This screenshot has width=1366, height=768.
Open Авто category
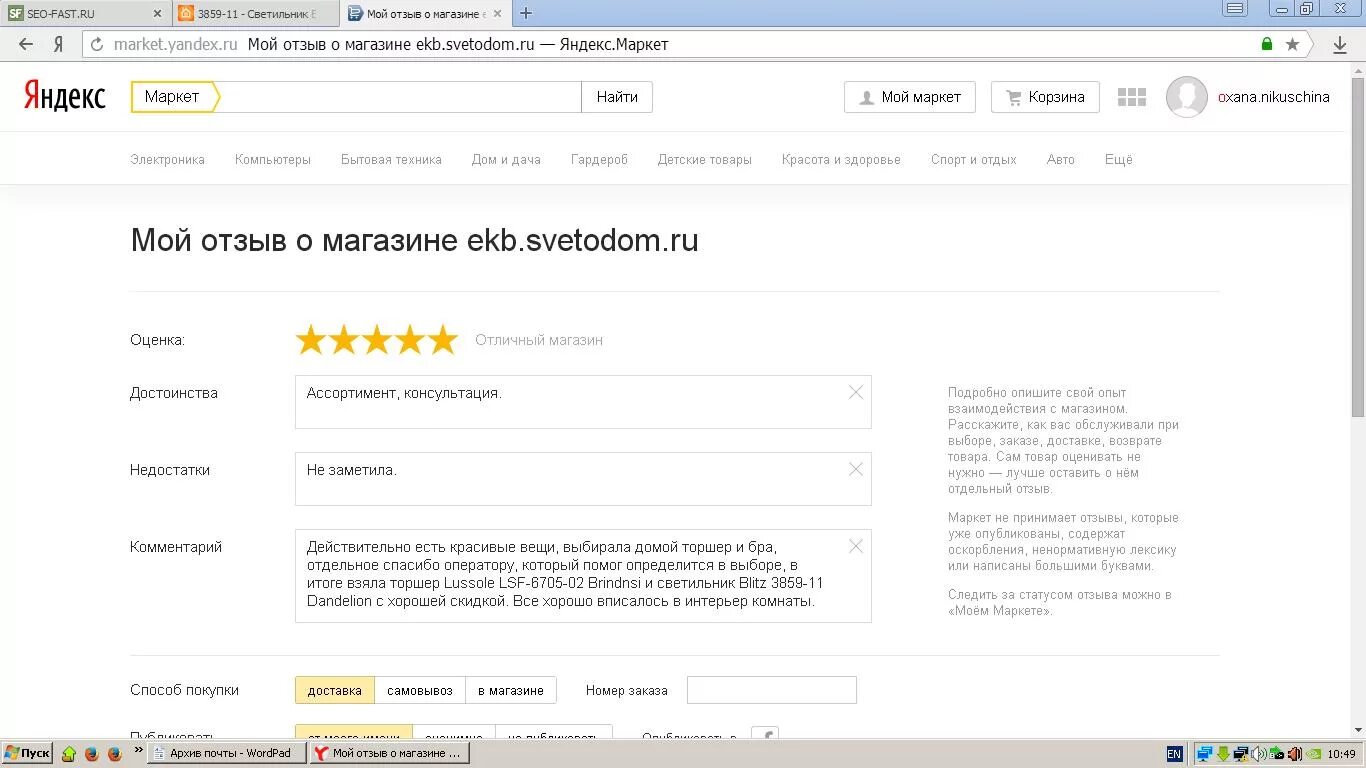1060,160
